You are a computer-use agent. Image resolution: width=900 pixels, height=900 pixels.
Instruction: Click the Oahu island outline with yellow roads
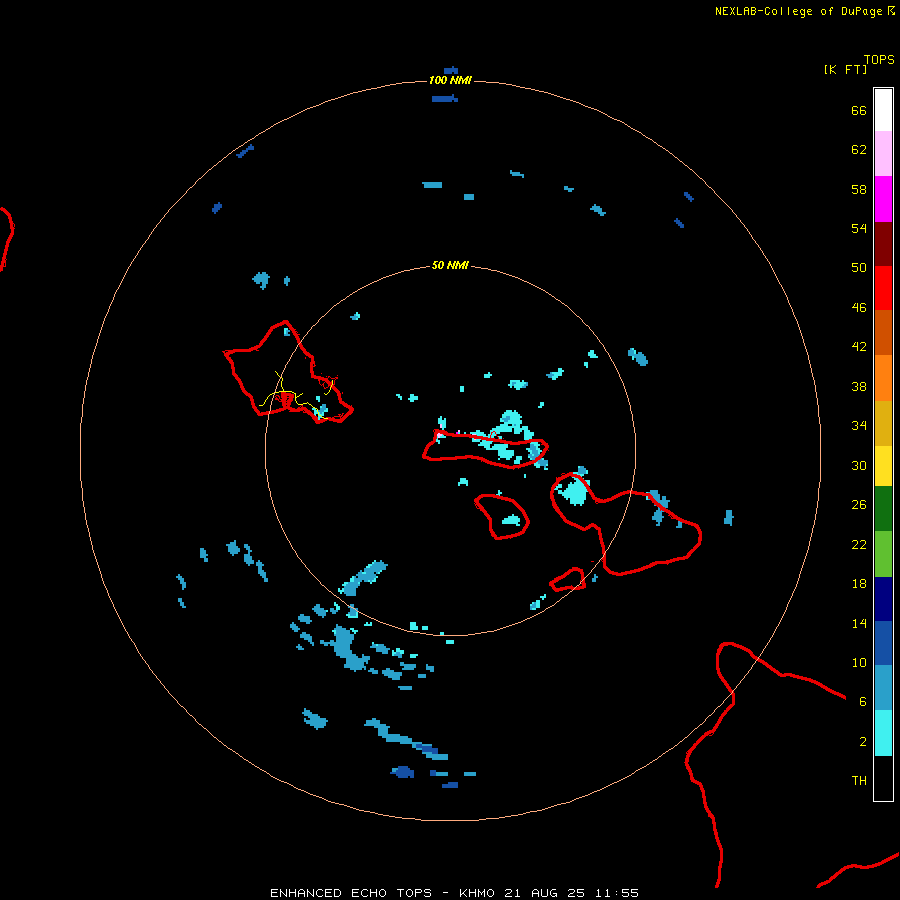coord(288,373)
